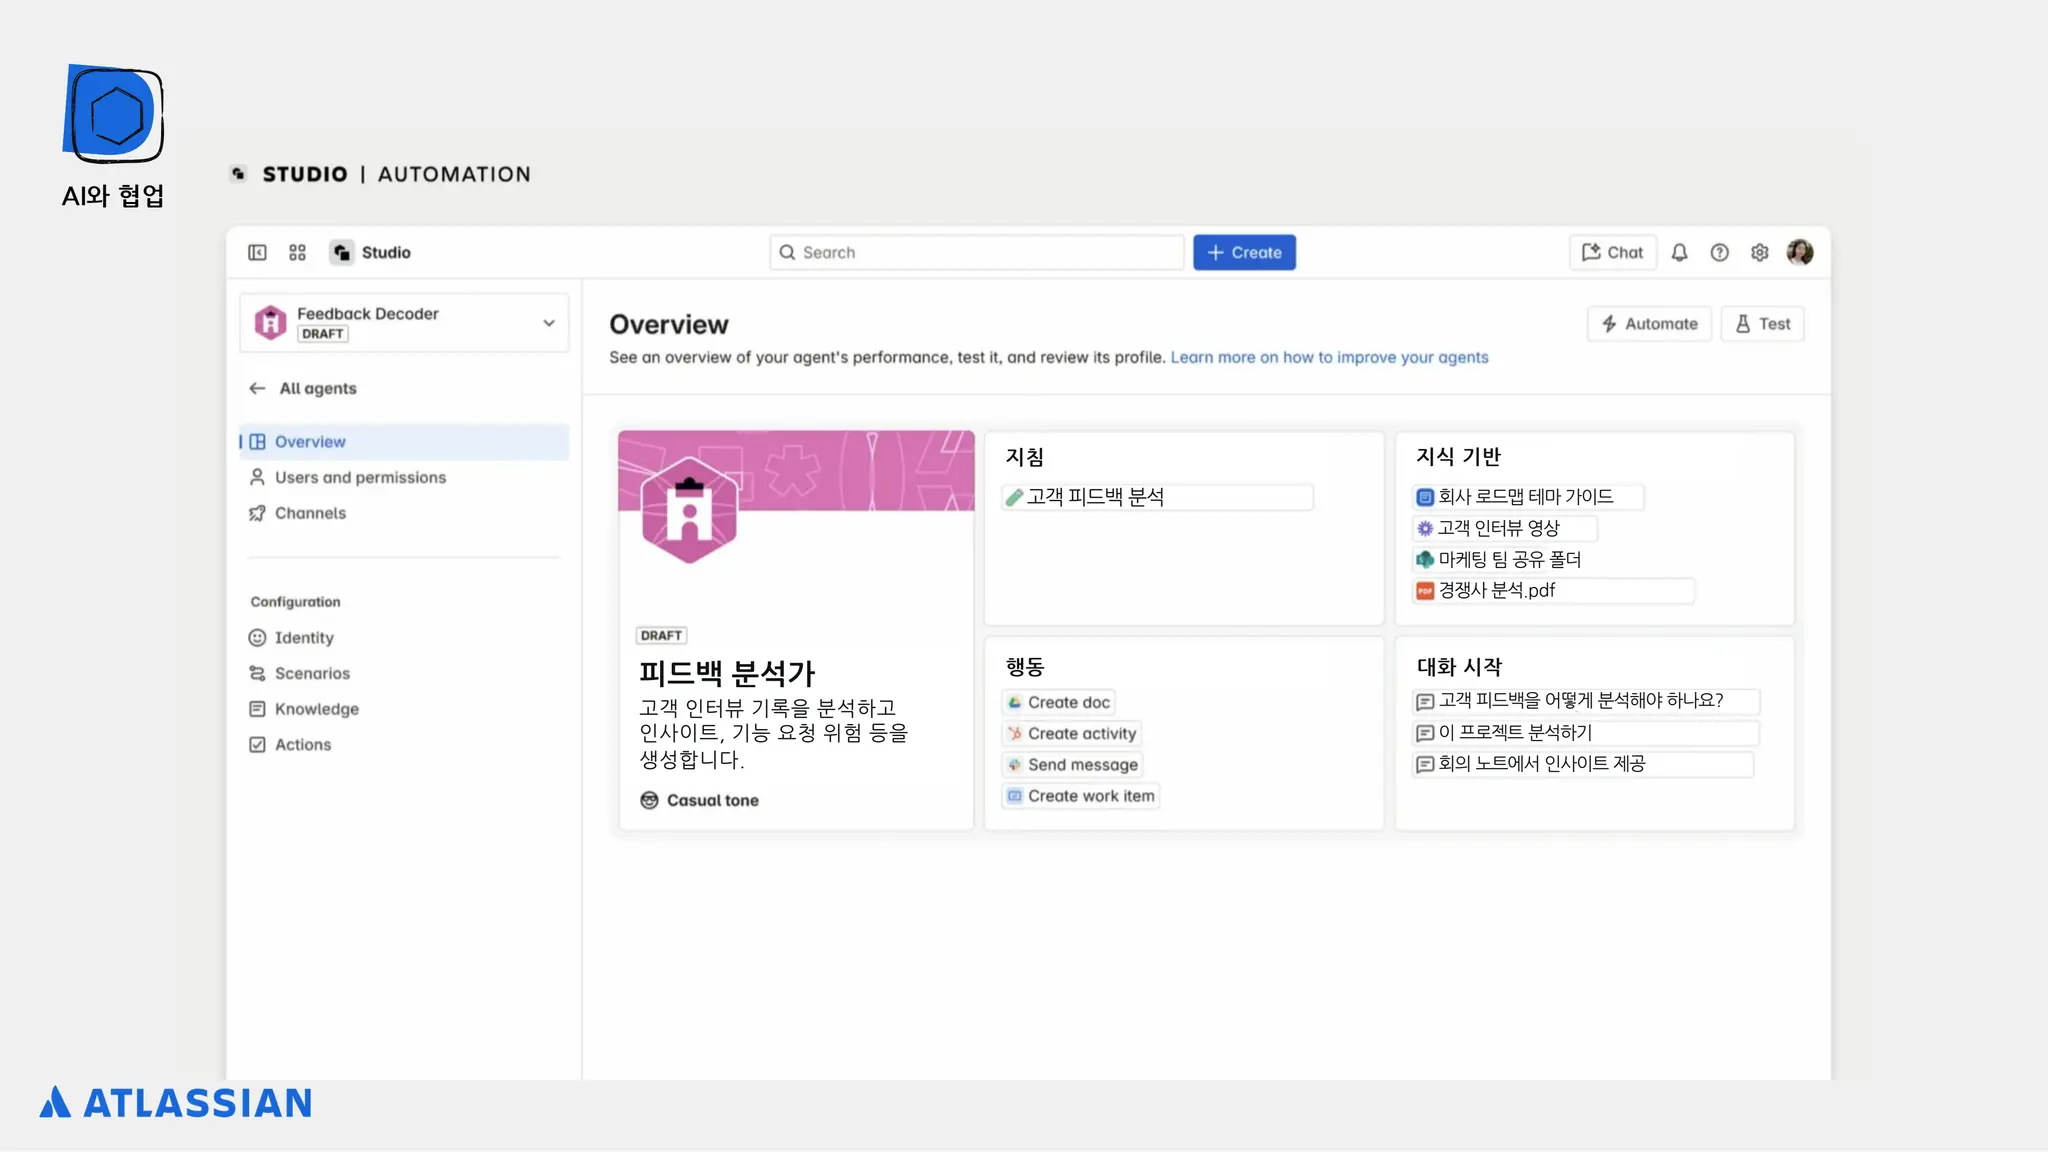Click the Create work item icon

[x=1015, y=796]
